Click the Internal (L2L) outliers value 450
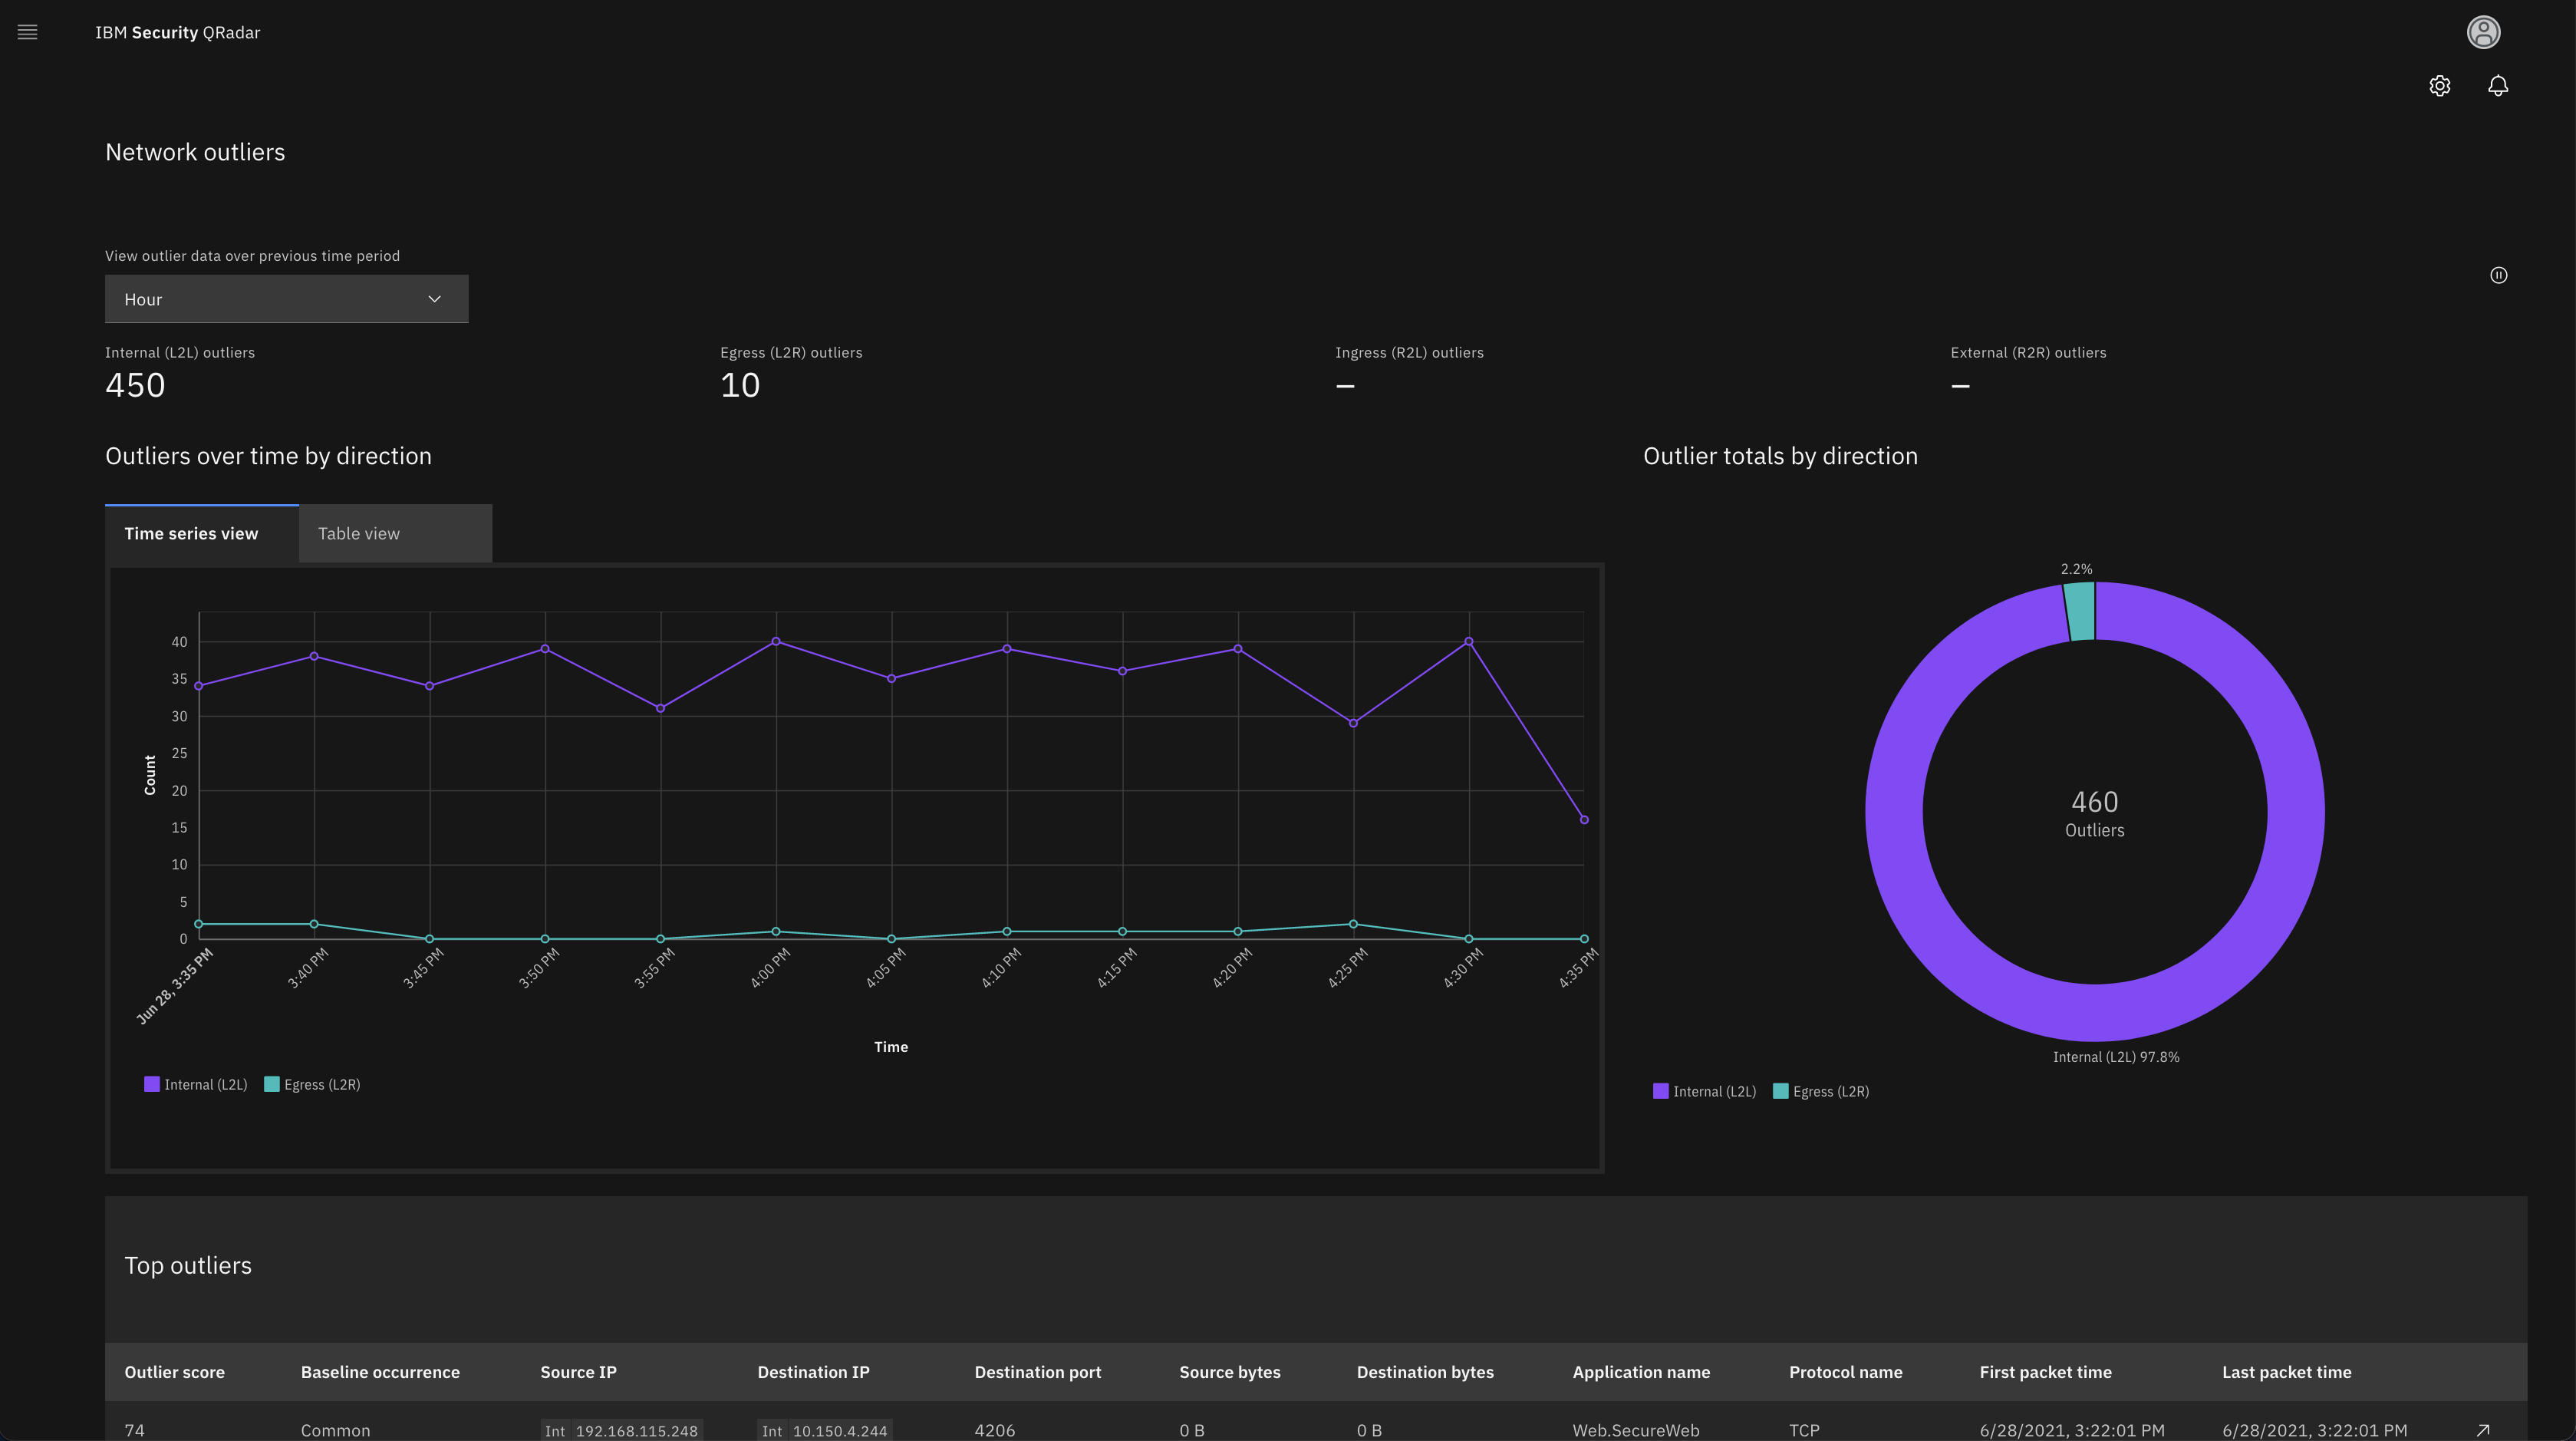Screen dimensions: 2576x1441 135,385
